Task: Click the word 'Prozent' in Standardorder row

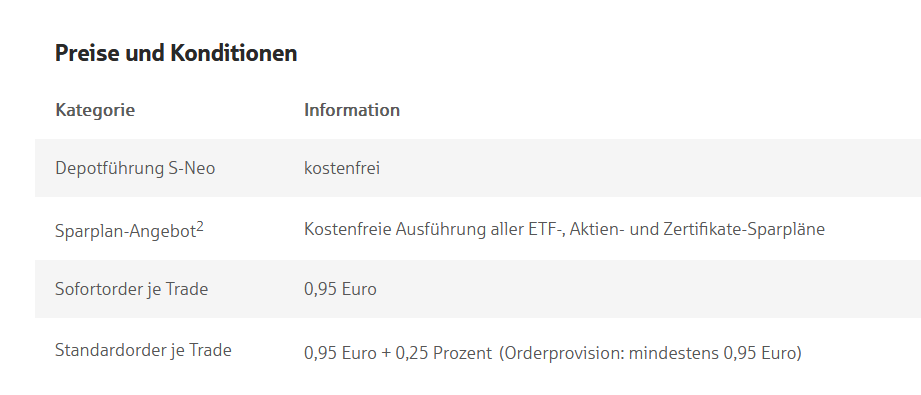Action: coord(462,353)
